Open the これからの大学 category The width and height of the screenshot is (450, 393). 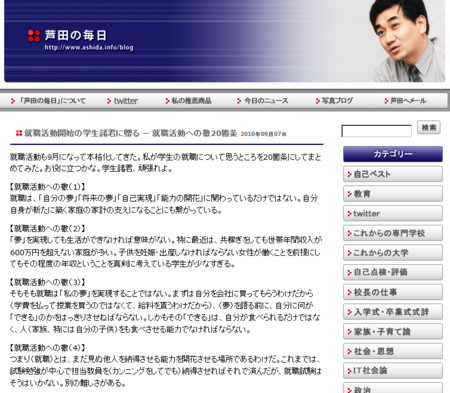(x=393, y=253)
